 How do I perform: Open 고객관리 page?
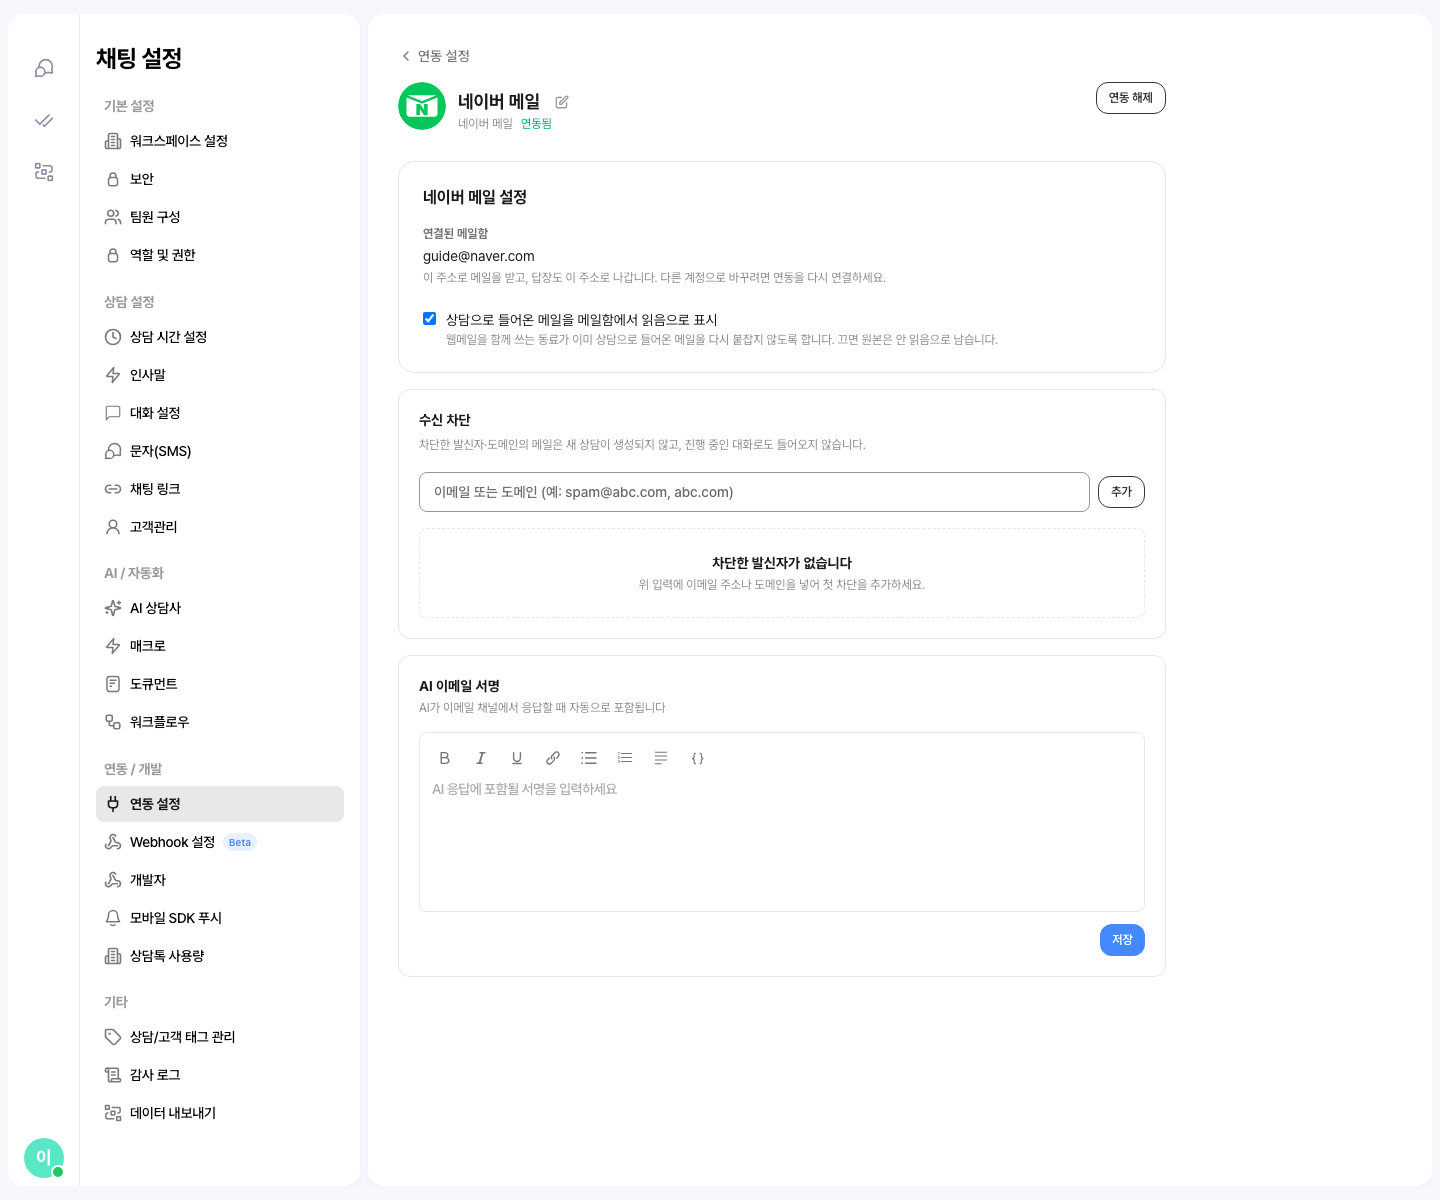220,527
